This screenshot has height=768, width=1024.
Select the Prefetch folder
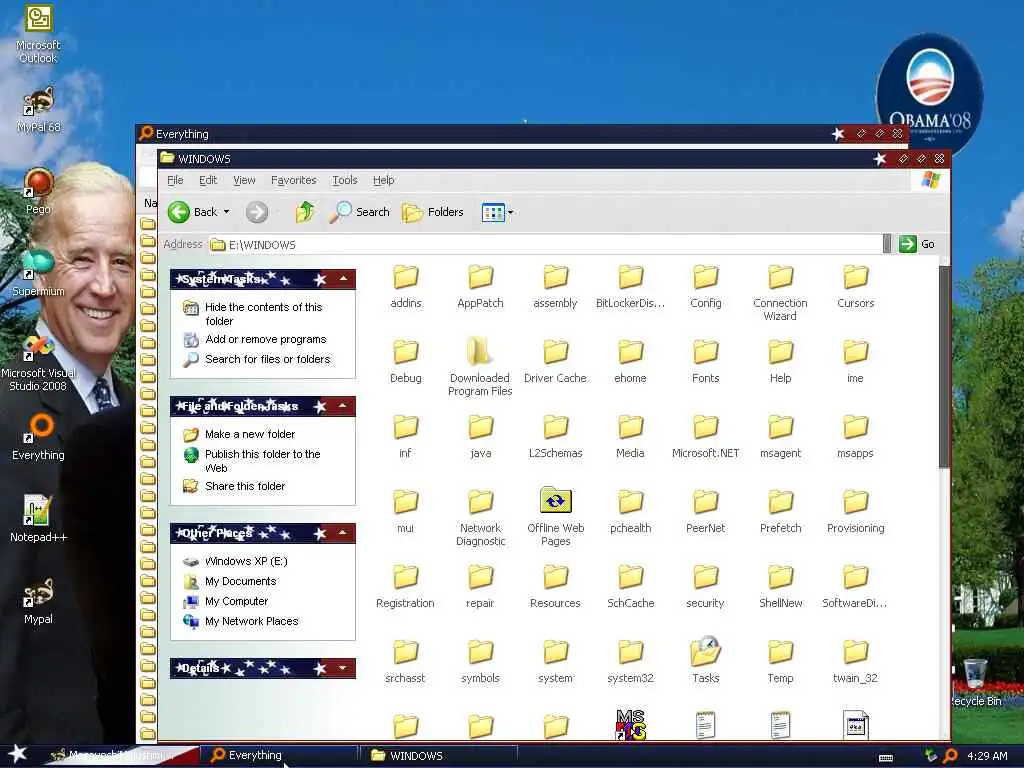tap(780, 511)
